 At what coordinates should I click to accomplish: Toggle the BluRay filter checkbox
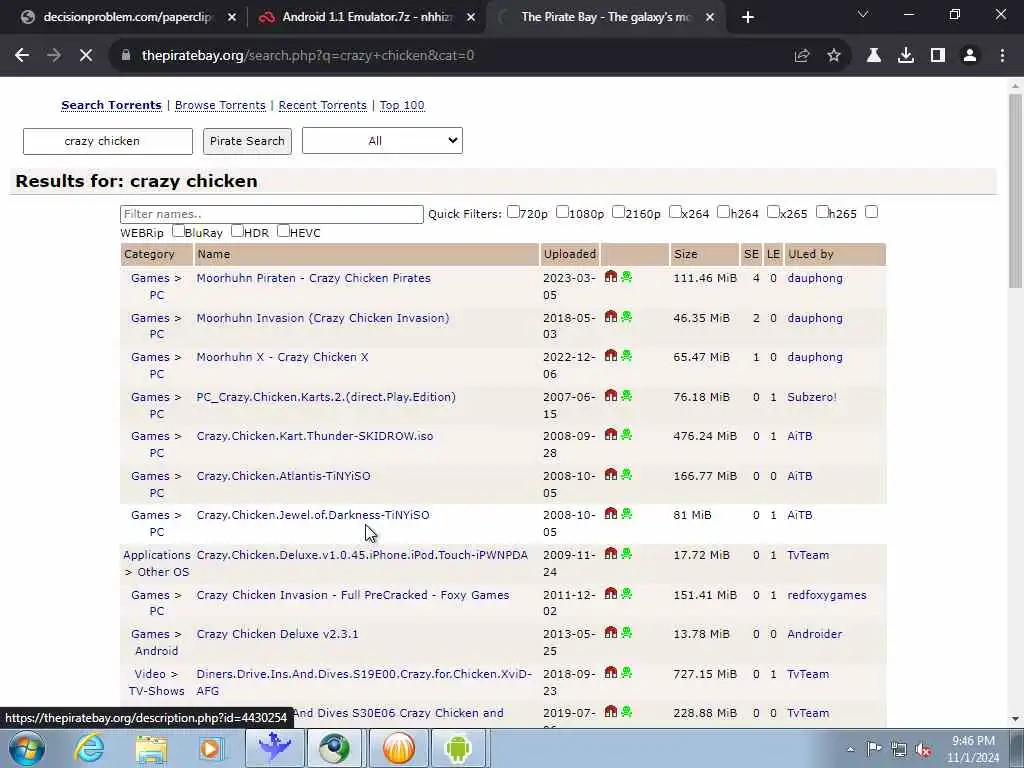point(178,231)
